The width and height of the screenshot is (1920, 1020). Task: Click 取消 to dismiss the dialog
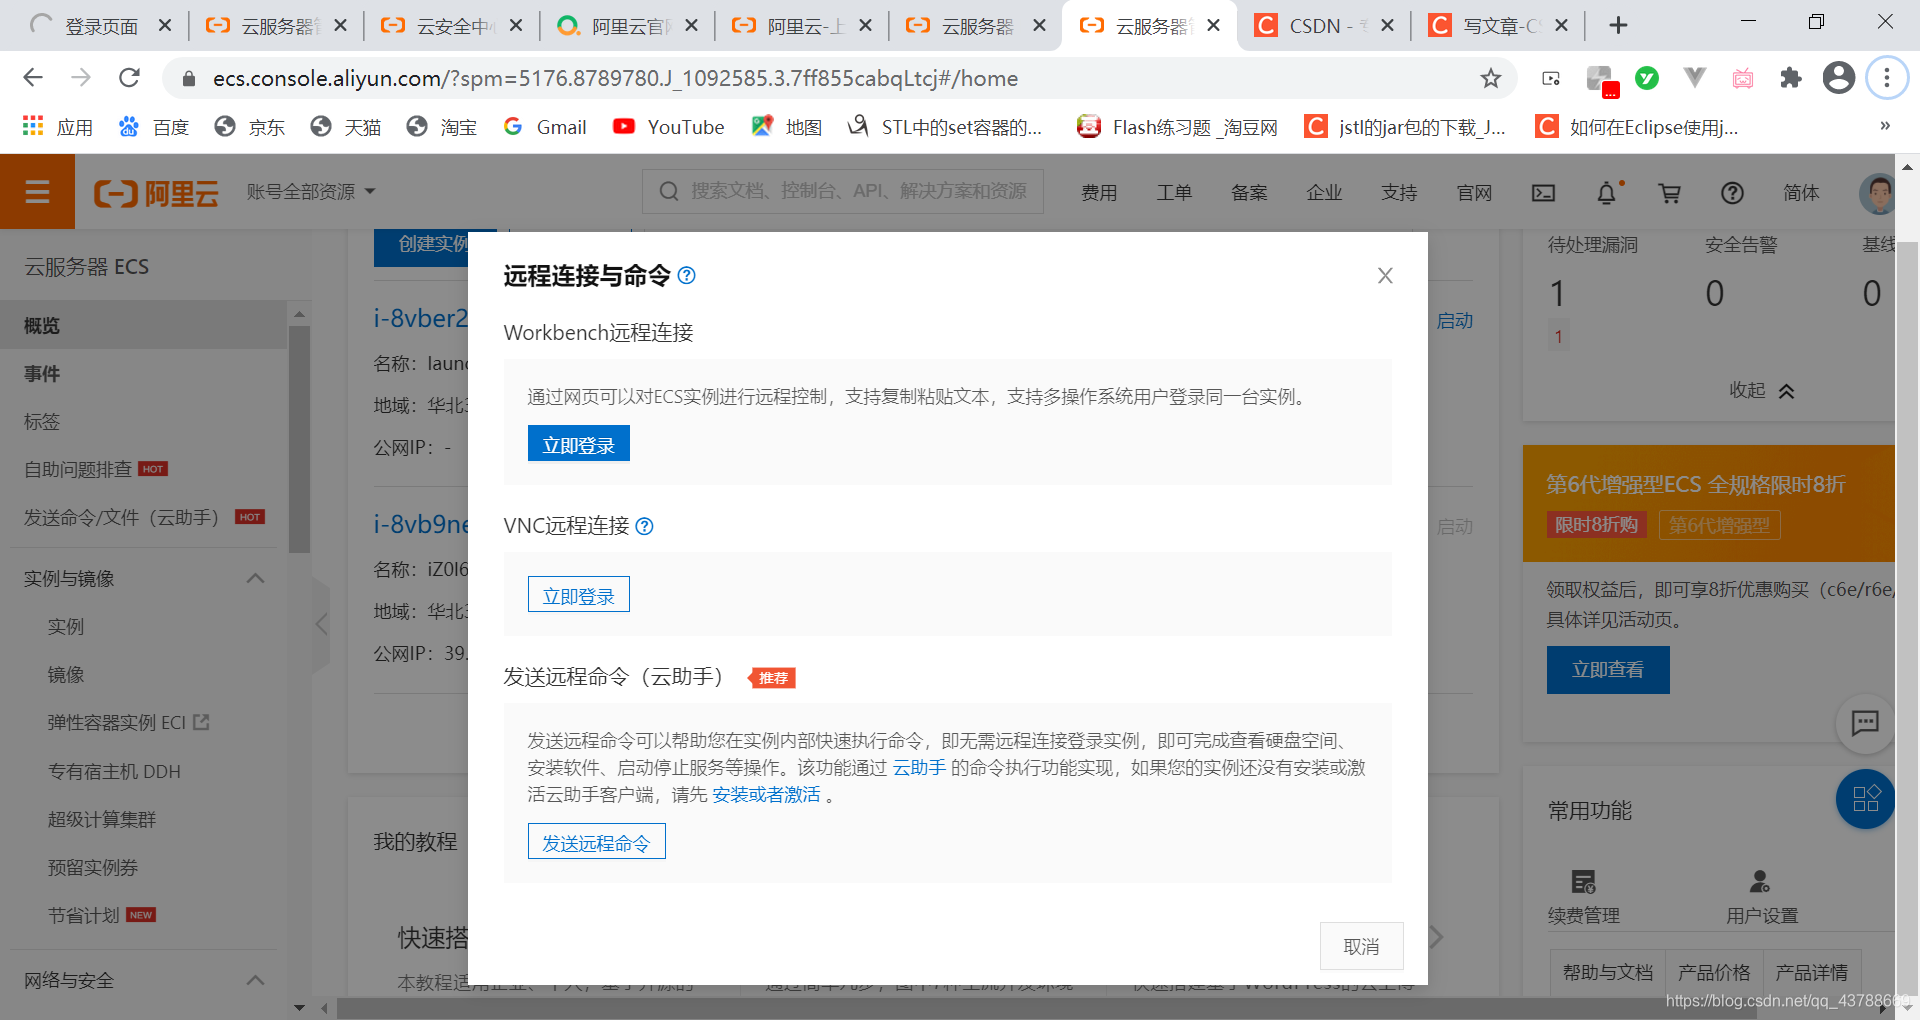click(1361, 946)
